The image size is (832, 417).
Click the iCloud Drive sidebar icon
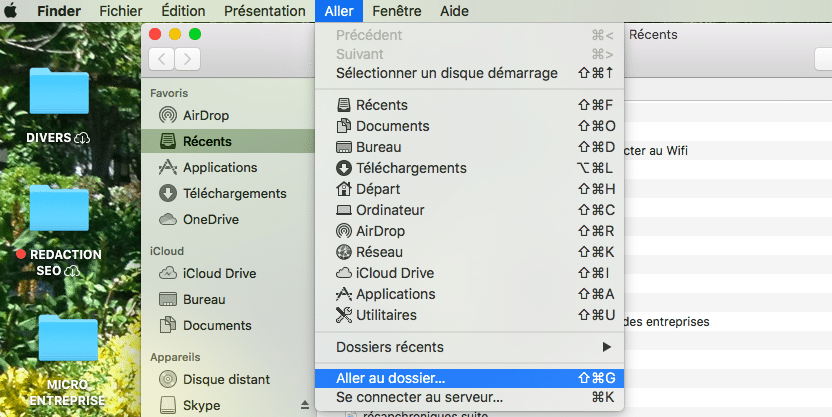tap(168, 273)
